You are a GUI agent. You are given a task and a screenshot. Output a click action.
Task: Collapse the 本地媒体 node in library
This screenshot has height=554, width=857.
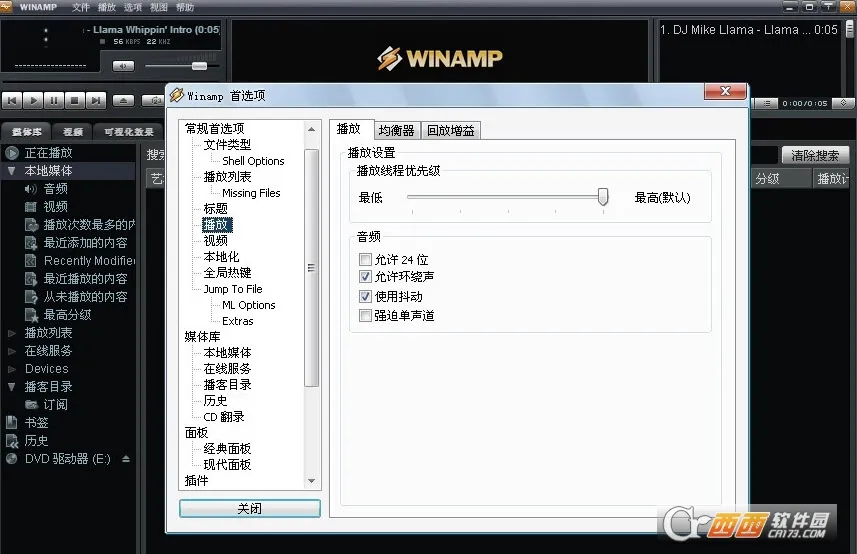pos(11,170)
